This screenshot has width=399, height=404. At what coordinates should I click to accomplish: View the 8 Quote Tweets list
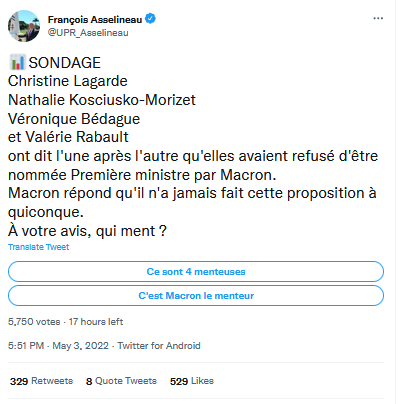[121, 381]
